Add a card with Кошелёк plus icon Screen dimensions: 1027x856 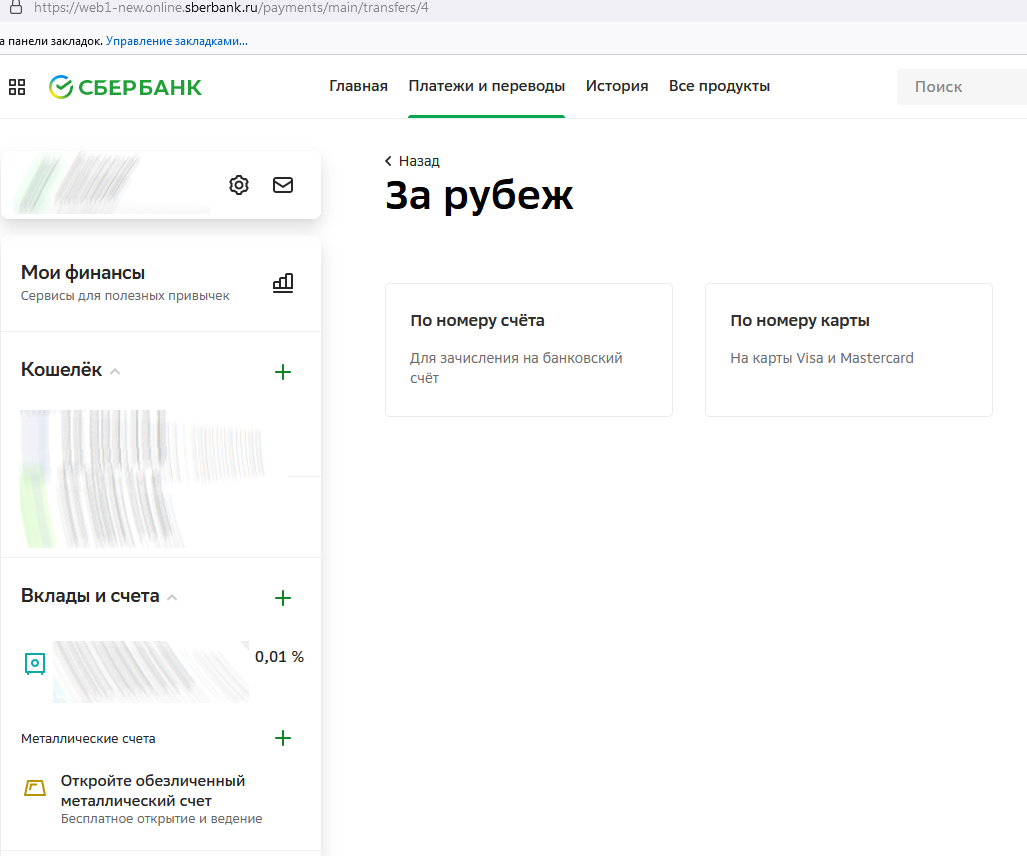pos(283,372)
